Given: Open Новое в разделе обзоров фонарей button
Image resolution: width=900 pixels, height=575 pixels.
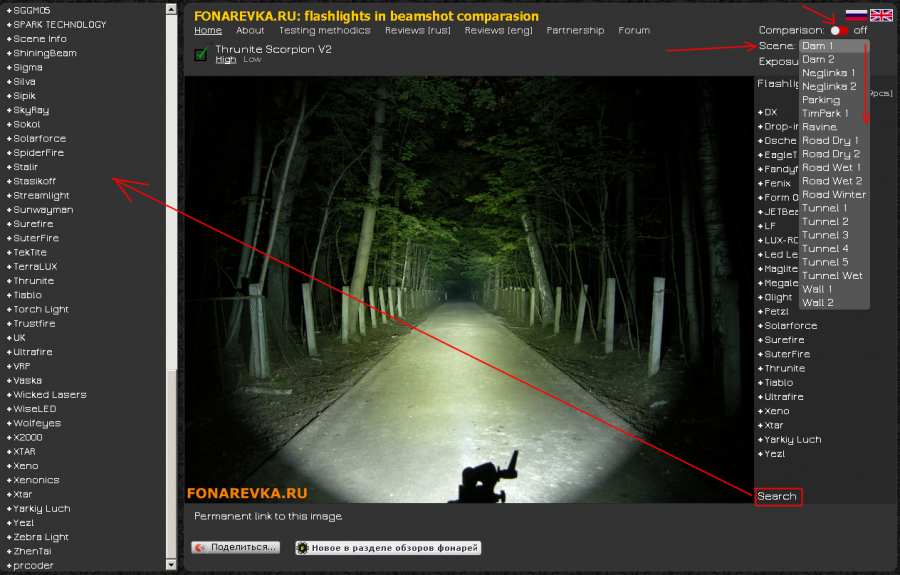Looking at the screenshot, I should pyautogui.click(x=388, y=548).
